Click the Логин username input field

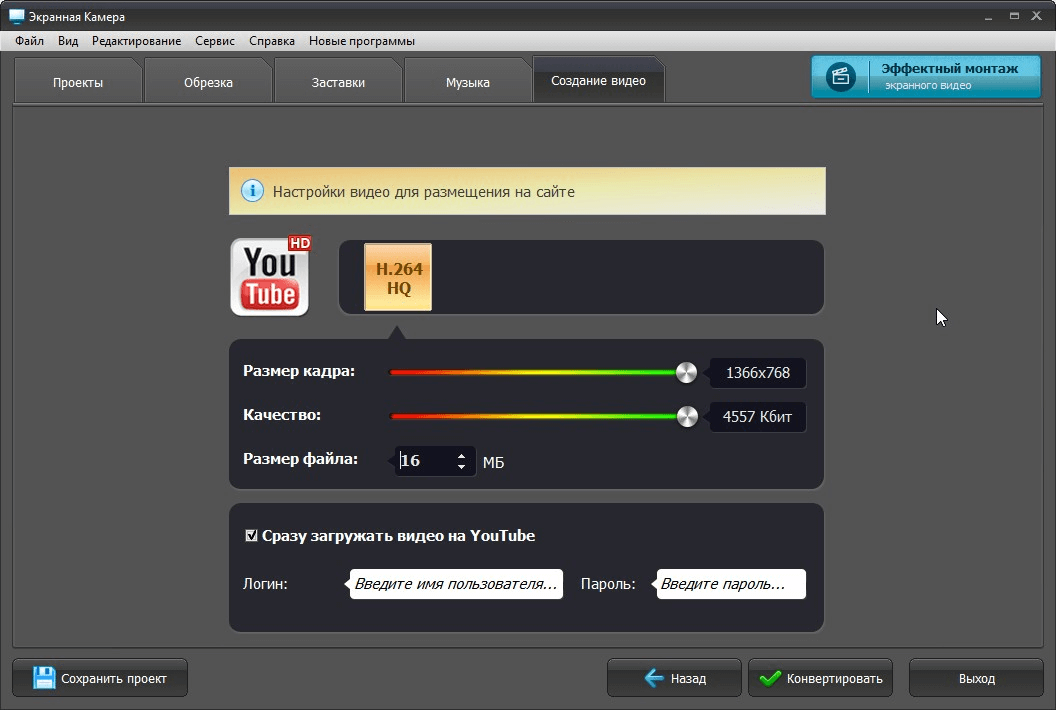coord(456,584)
